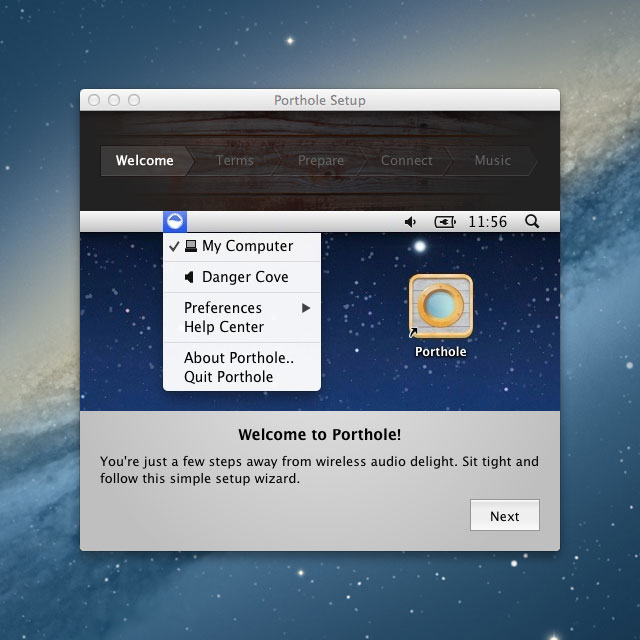This screenshot has width=640, height=640.
Task: Minimize the Porthole Setup window
Action: (114, 100)
